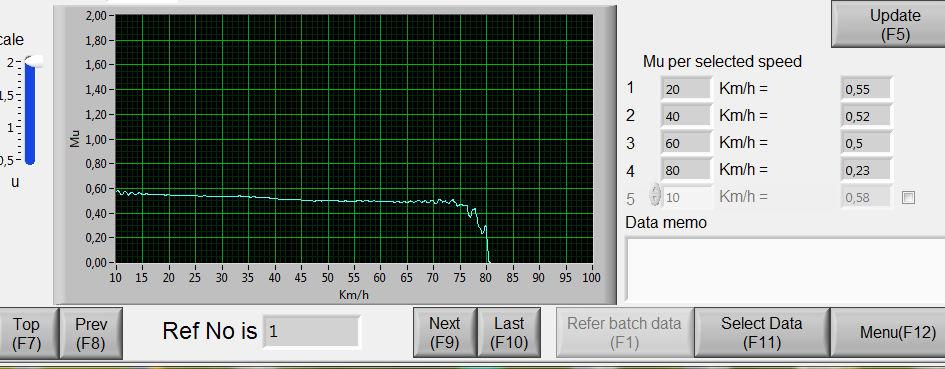Click the Mu value 0,55

pyautogui.click(x=866, y=89)
